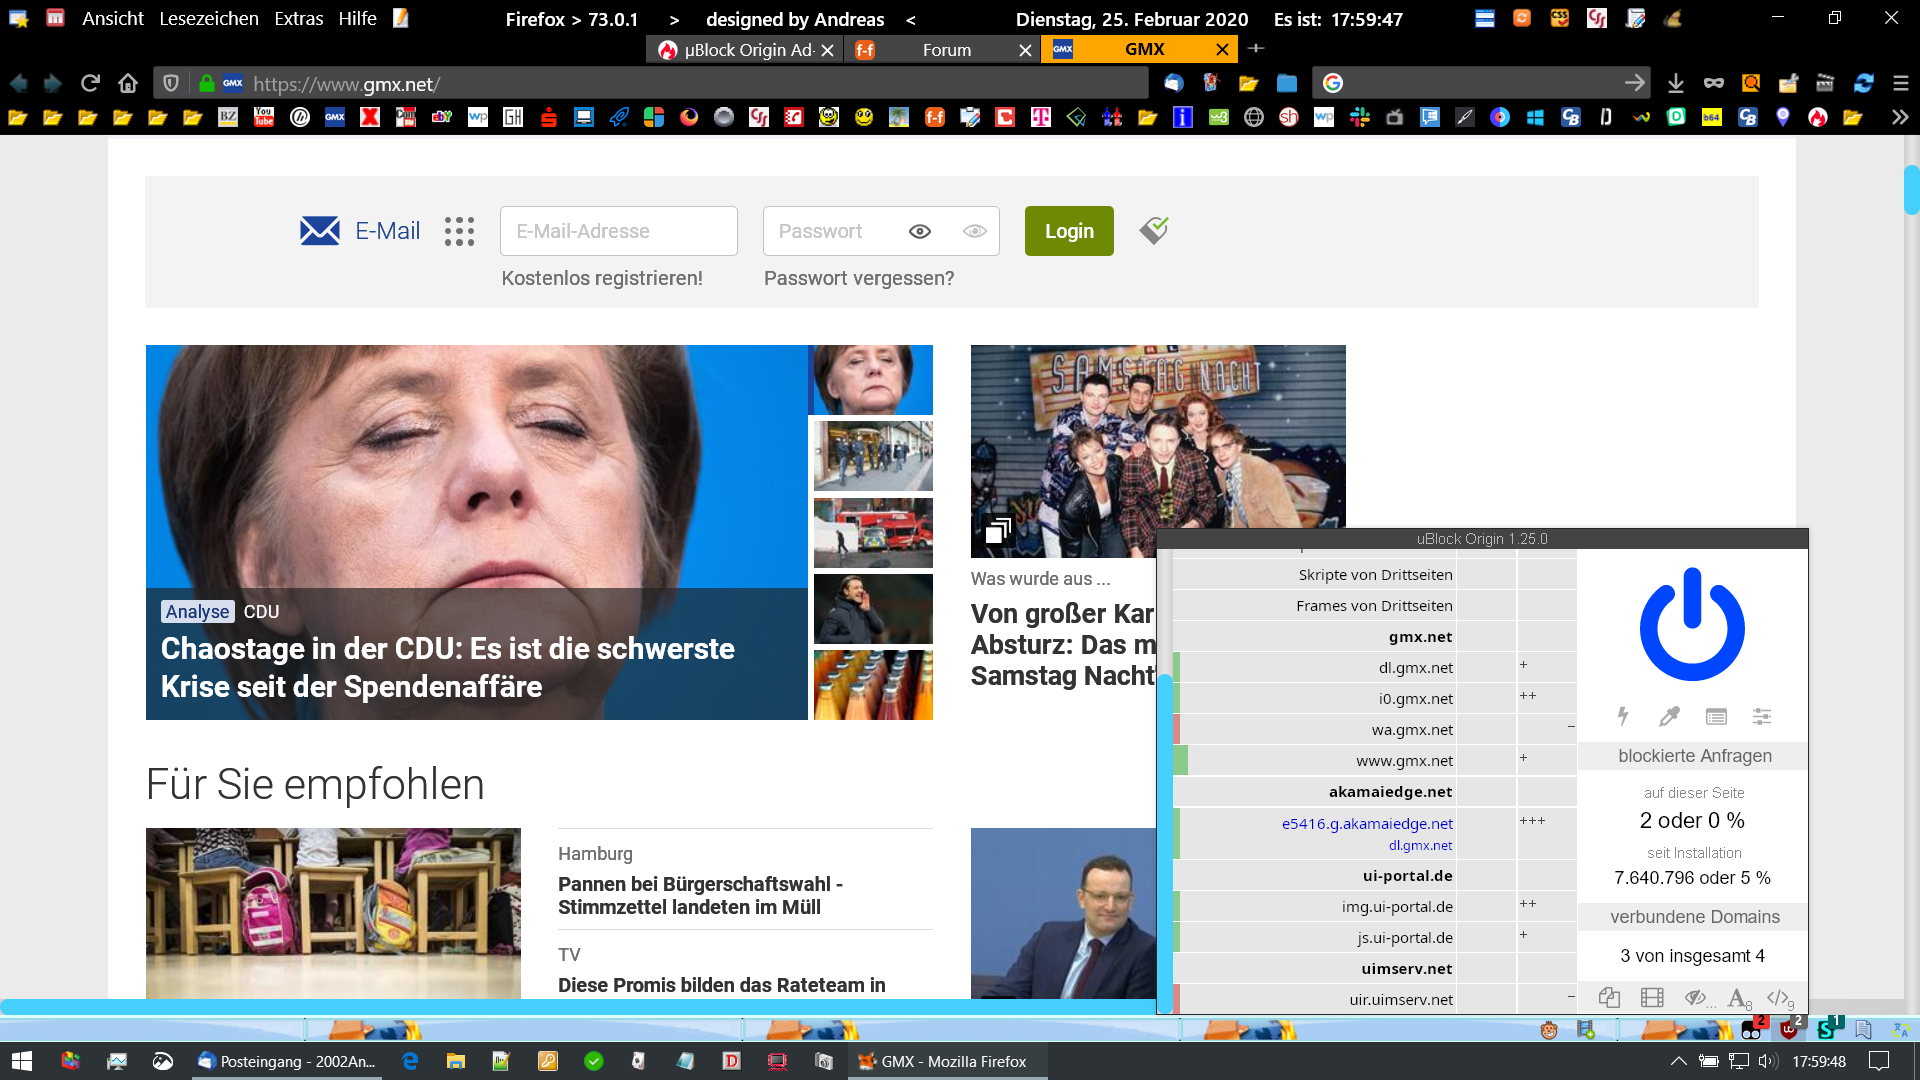Viewport: 1920px width, 1080px height.
Task: Toggle the uBlock Origin power button
Action: pos(1692,625)
